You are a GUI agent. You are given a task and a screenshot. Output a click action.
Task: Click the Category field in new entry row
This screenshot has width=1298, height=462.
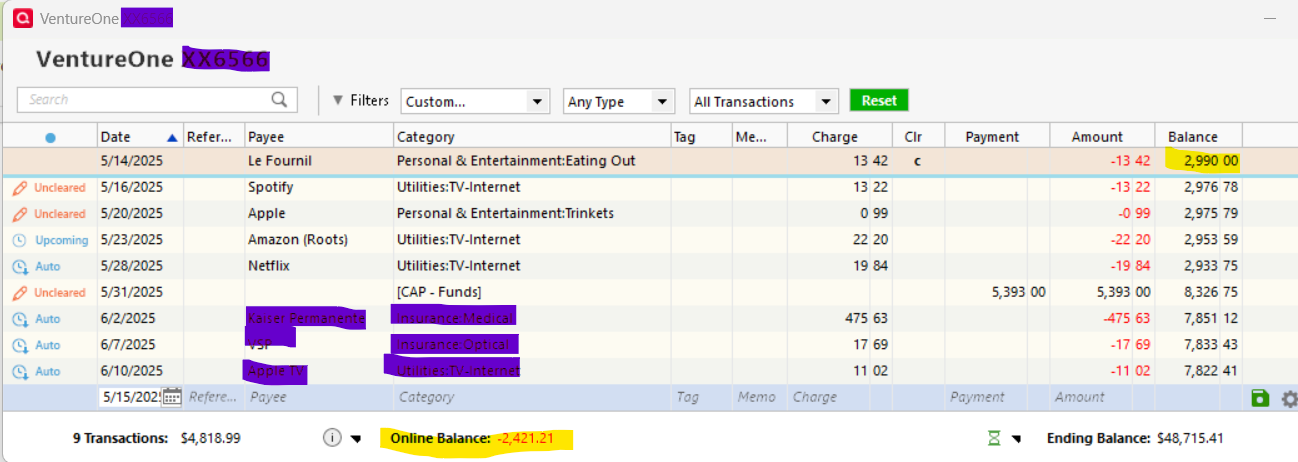click(x=532, y=397)
